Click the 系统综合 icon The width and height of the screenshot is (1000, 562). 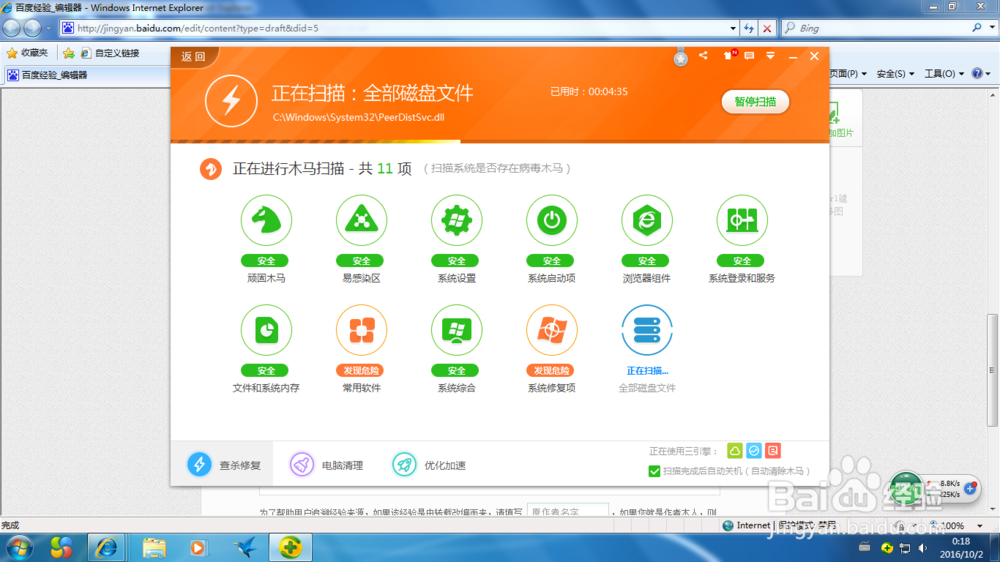pos(456,330)
